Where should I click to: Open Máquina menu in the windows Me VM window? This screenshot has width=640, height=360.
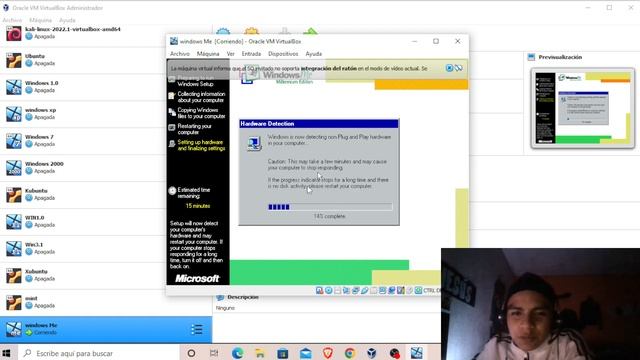click(208, 53)
